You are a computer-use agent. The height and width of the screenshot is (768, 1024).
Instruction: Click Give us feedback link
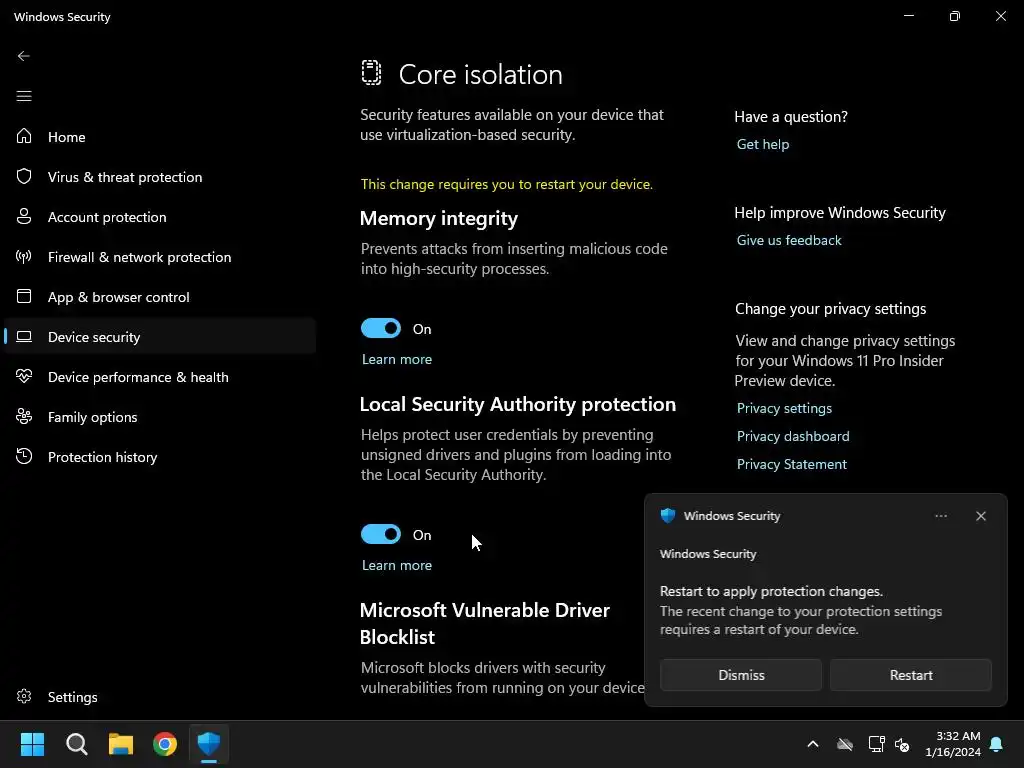(x=789, y=240)
